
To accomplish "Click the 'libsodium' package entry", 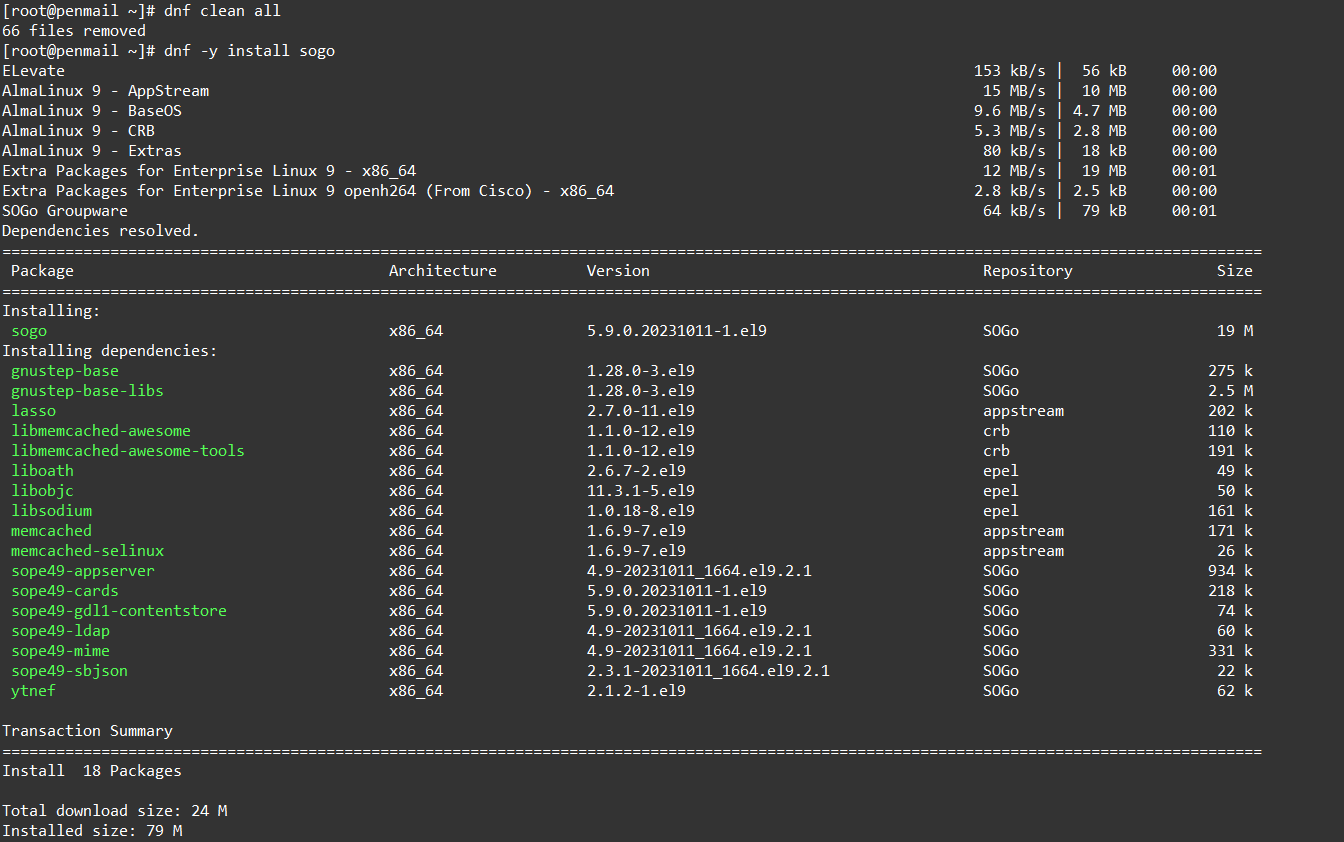I will pyautogui.click(x=51, y=511).
